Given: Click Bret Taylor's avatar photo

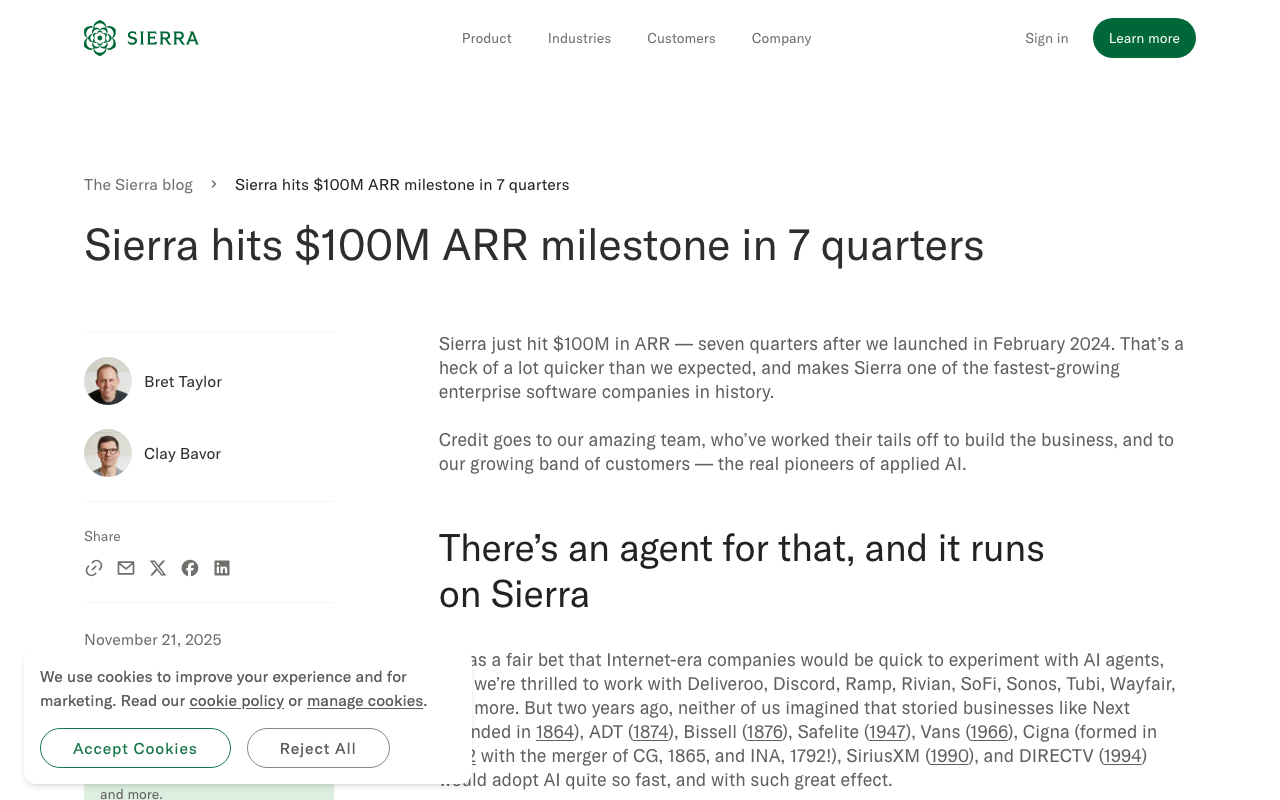Looking at the screenshot, I should pos(108,381).
